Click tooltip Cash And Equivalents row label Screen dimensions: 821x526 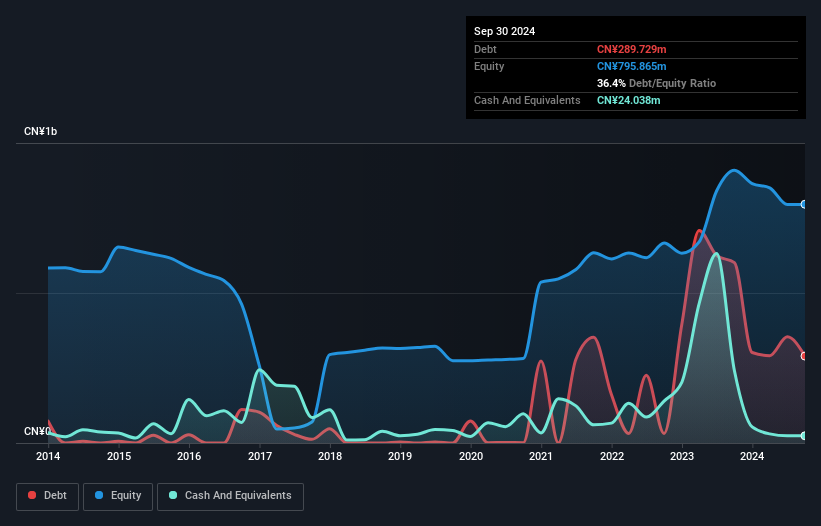527,100
